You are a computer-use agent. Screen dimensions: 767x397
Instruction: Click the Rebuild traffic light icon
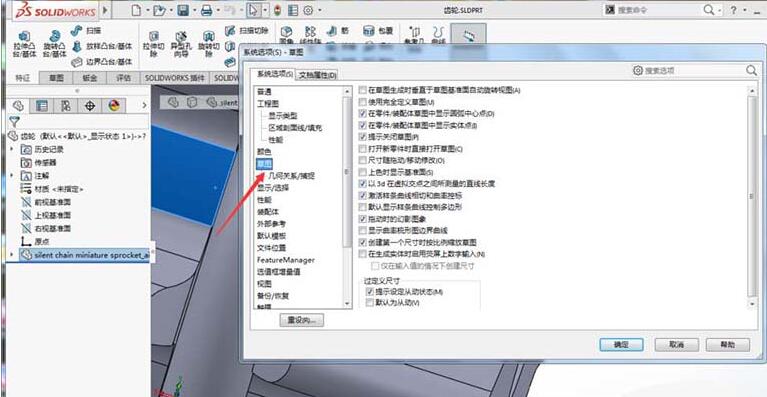[277, 10]
